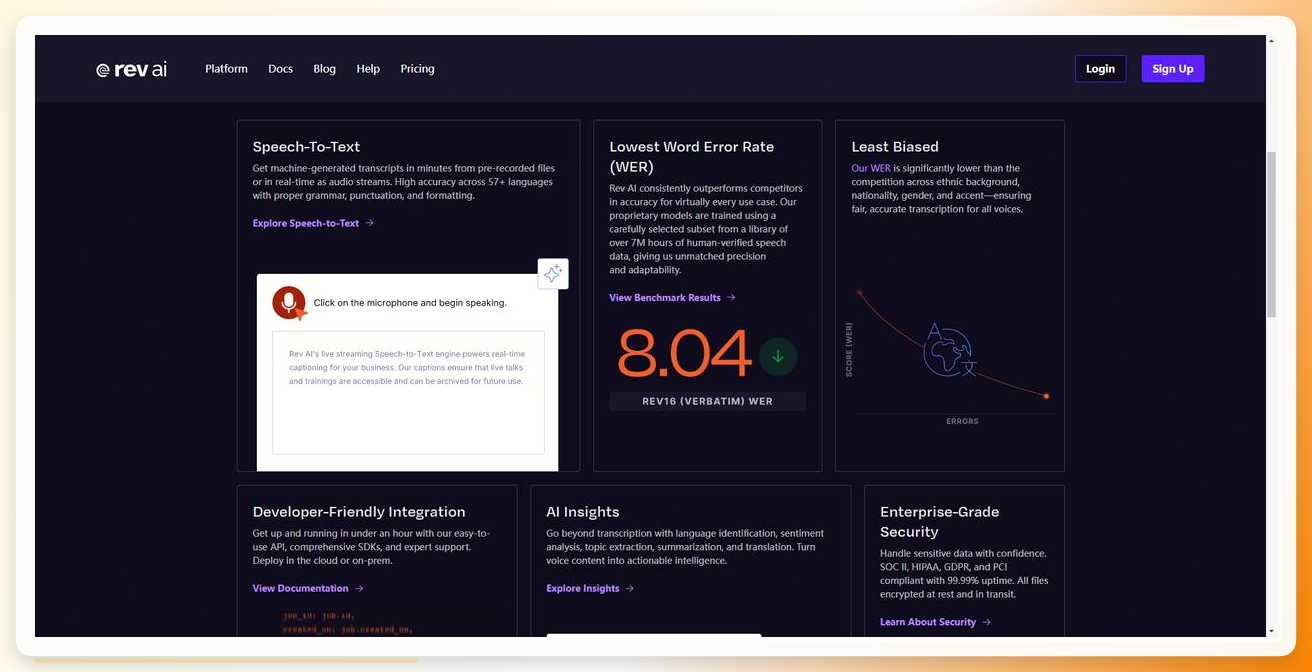Viewport: 1312px width, 672px height.
Task: Click the red microphone icon
Action: [x=289, y=302]
